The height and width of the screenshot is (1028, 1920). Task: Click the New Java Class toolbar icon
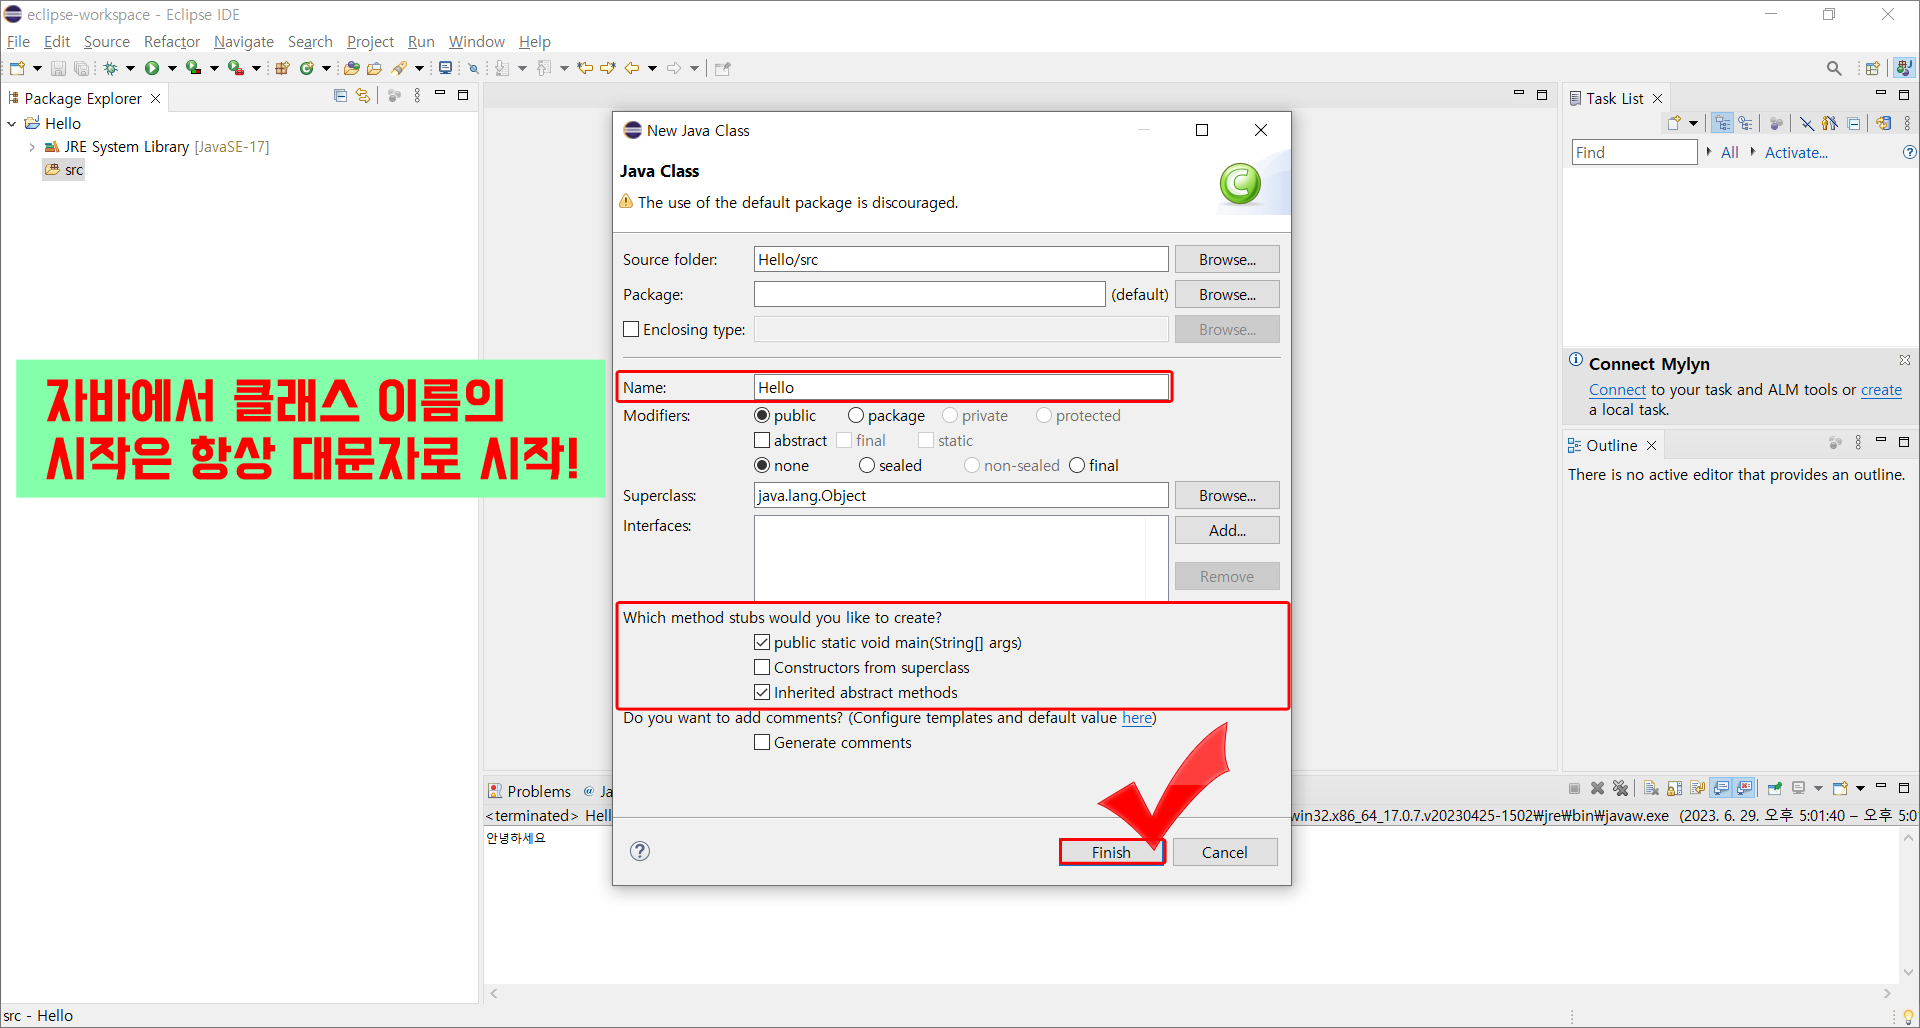[x=307, y=68]
